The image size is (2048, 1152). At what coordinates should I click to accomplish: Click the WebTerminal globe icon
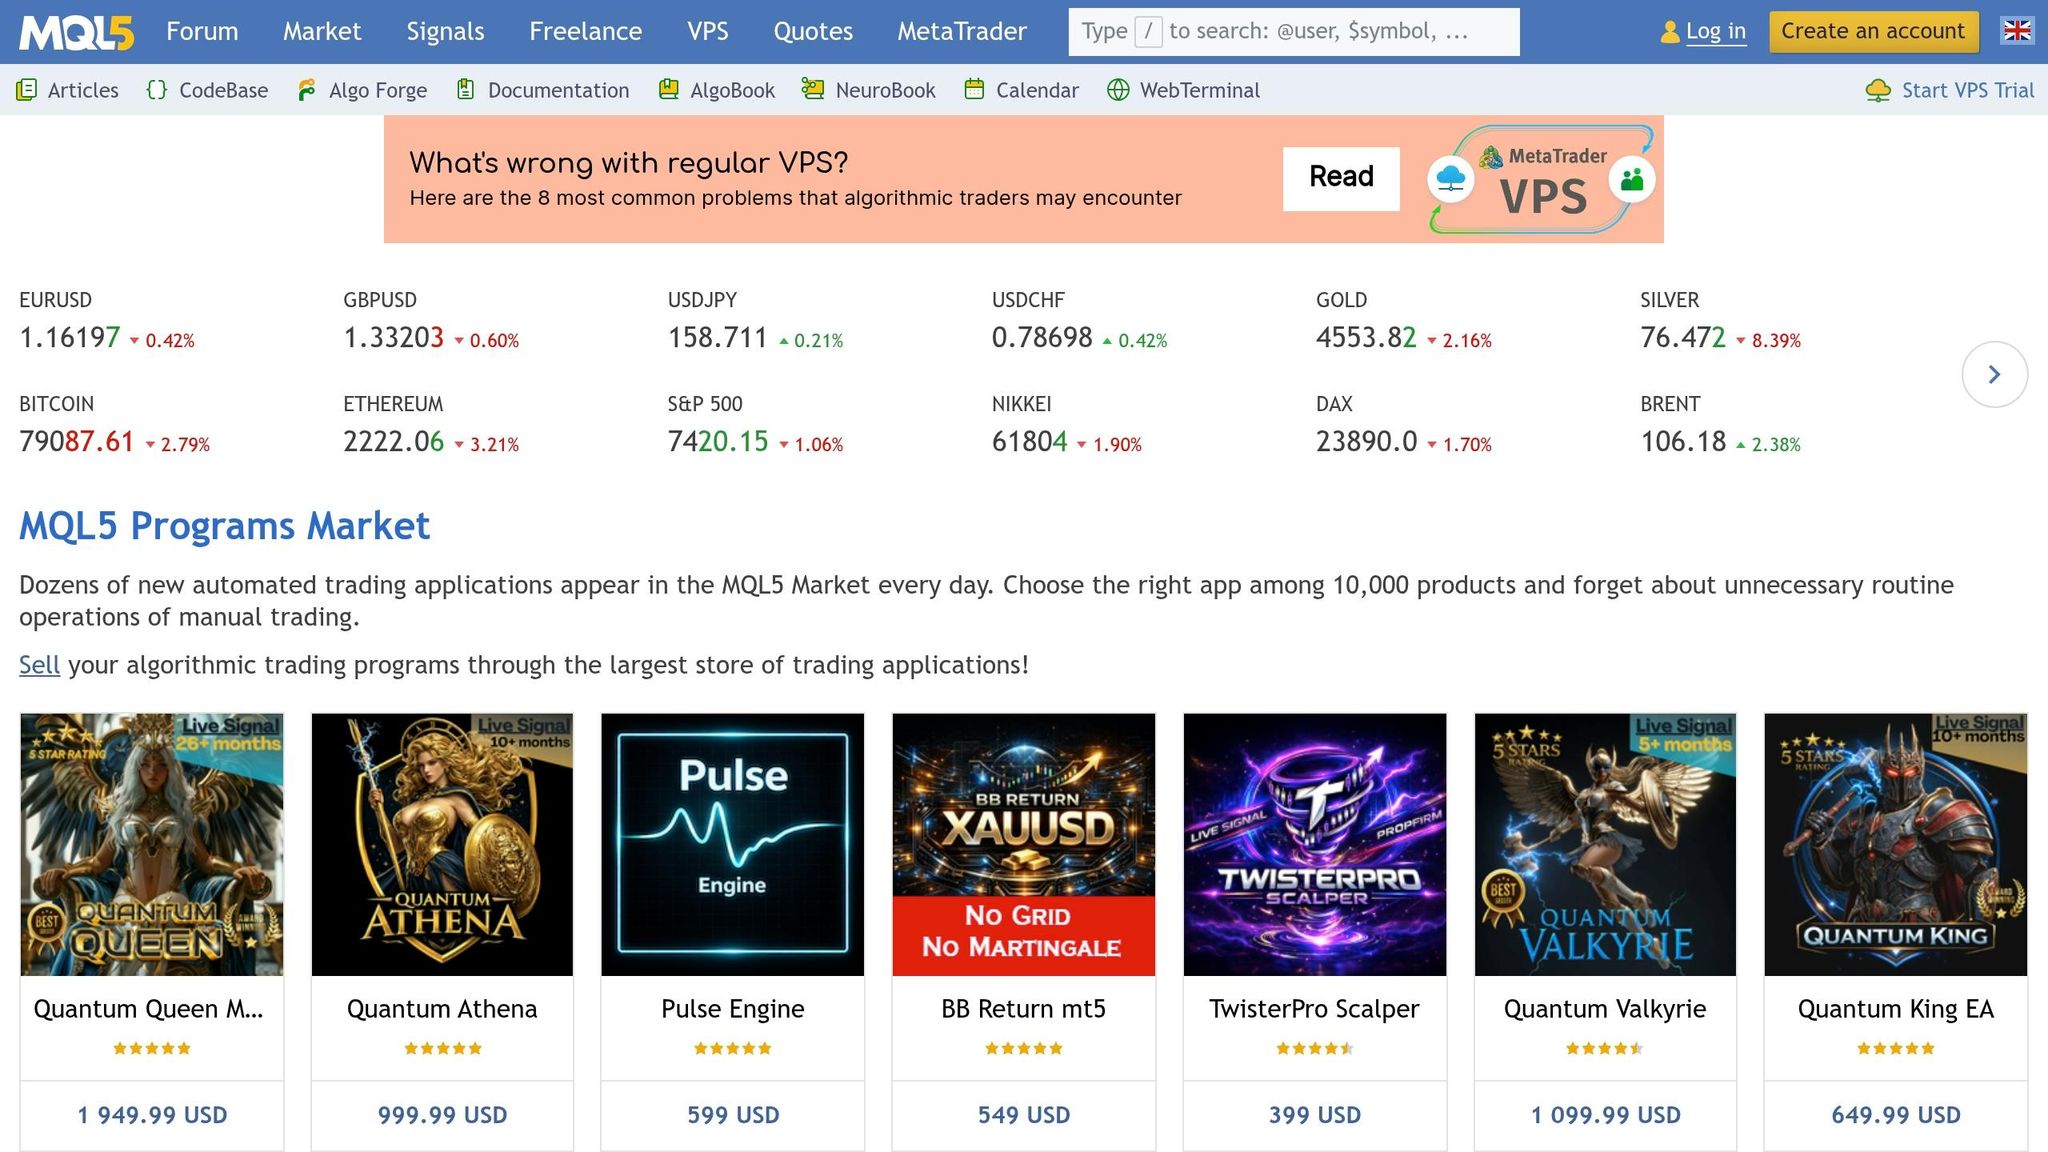pyautogui.click(x=1118, y=90)
